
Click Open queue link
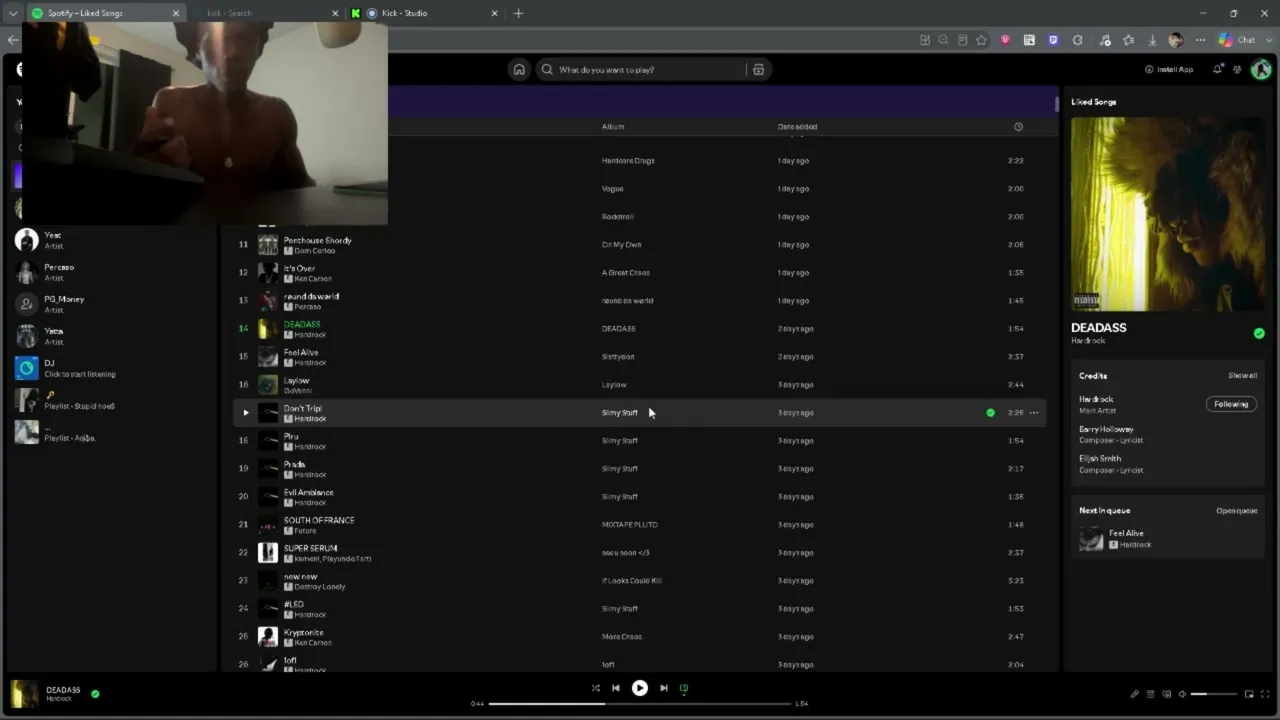pyautogui.click(x=1237, y=511)
